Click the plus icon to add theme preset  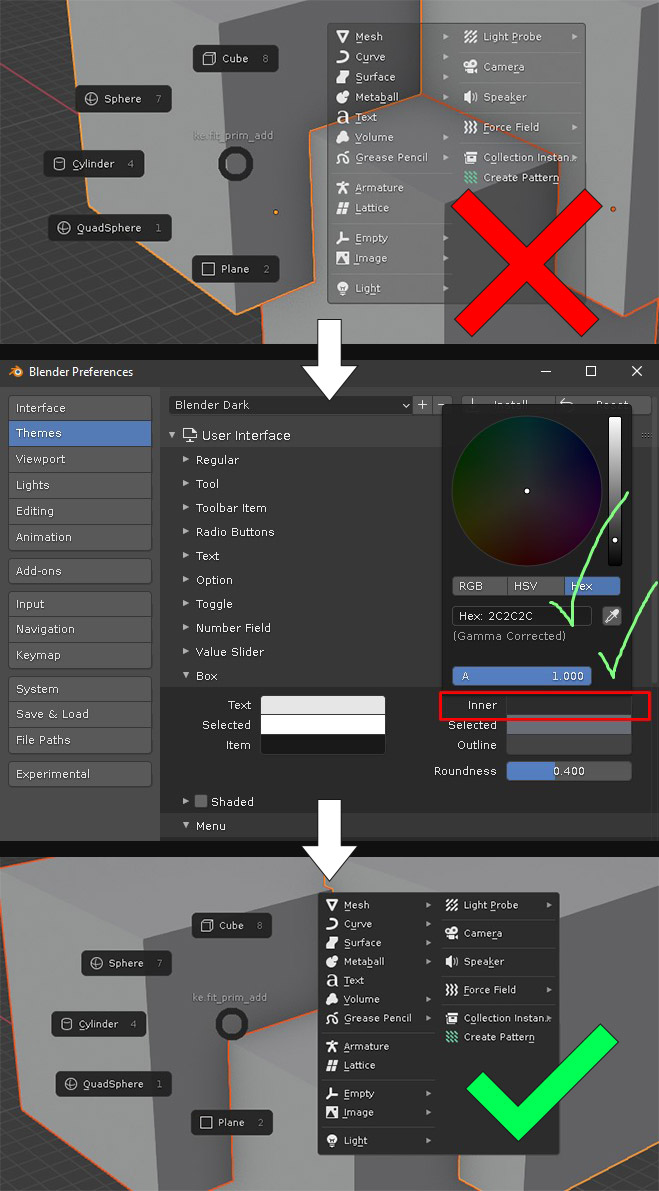[423, 405]
